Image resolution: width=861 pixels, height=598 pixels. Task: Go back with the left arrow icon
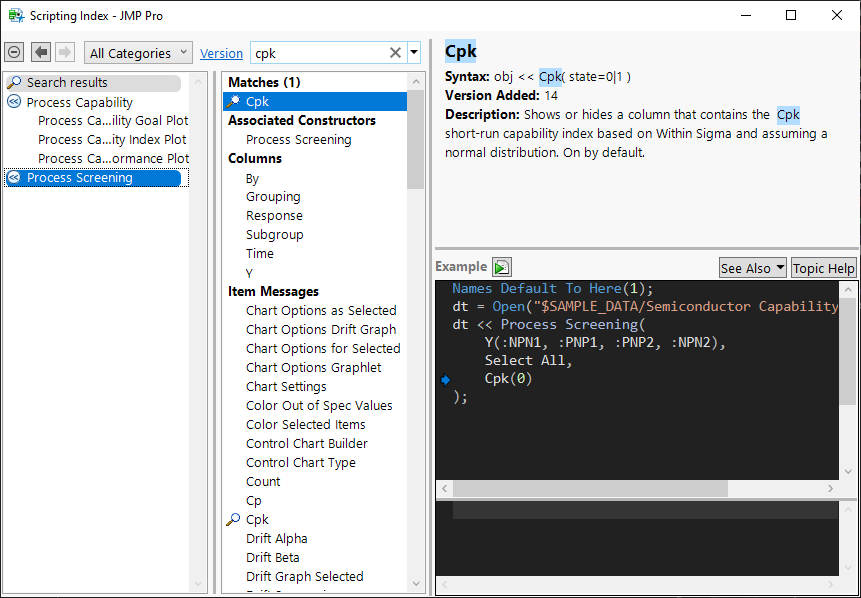click(41, 53)
